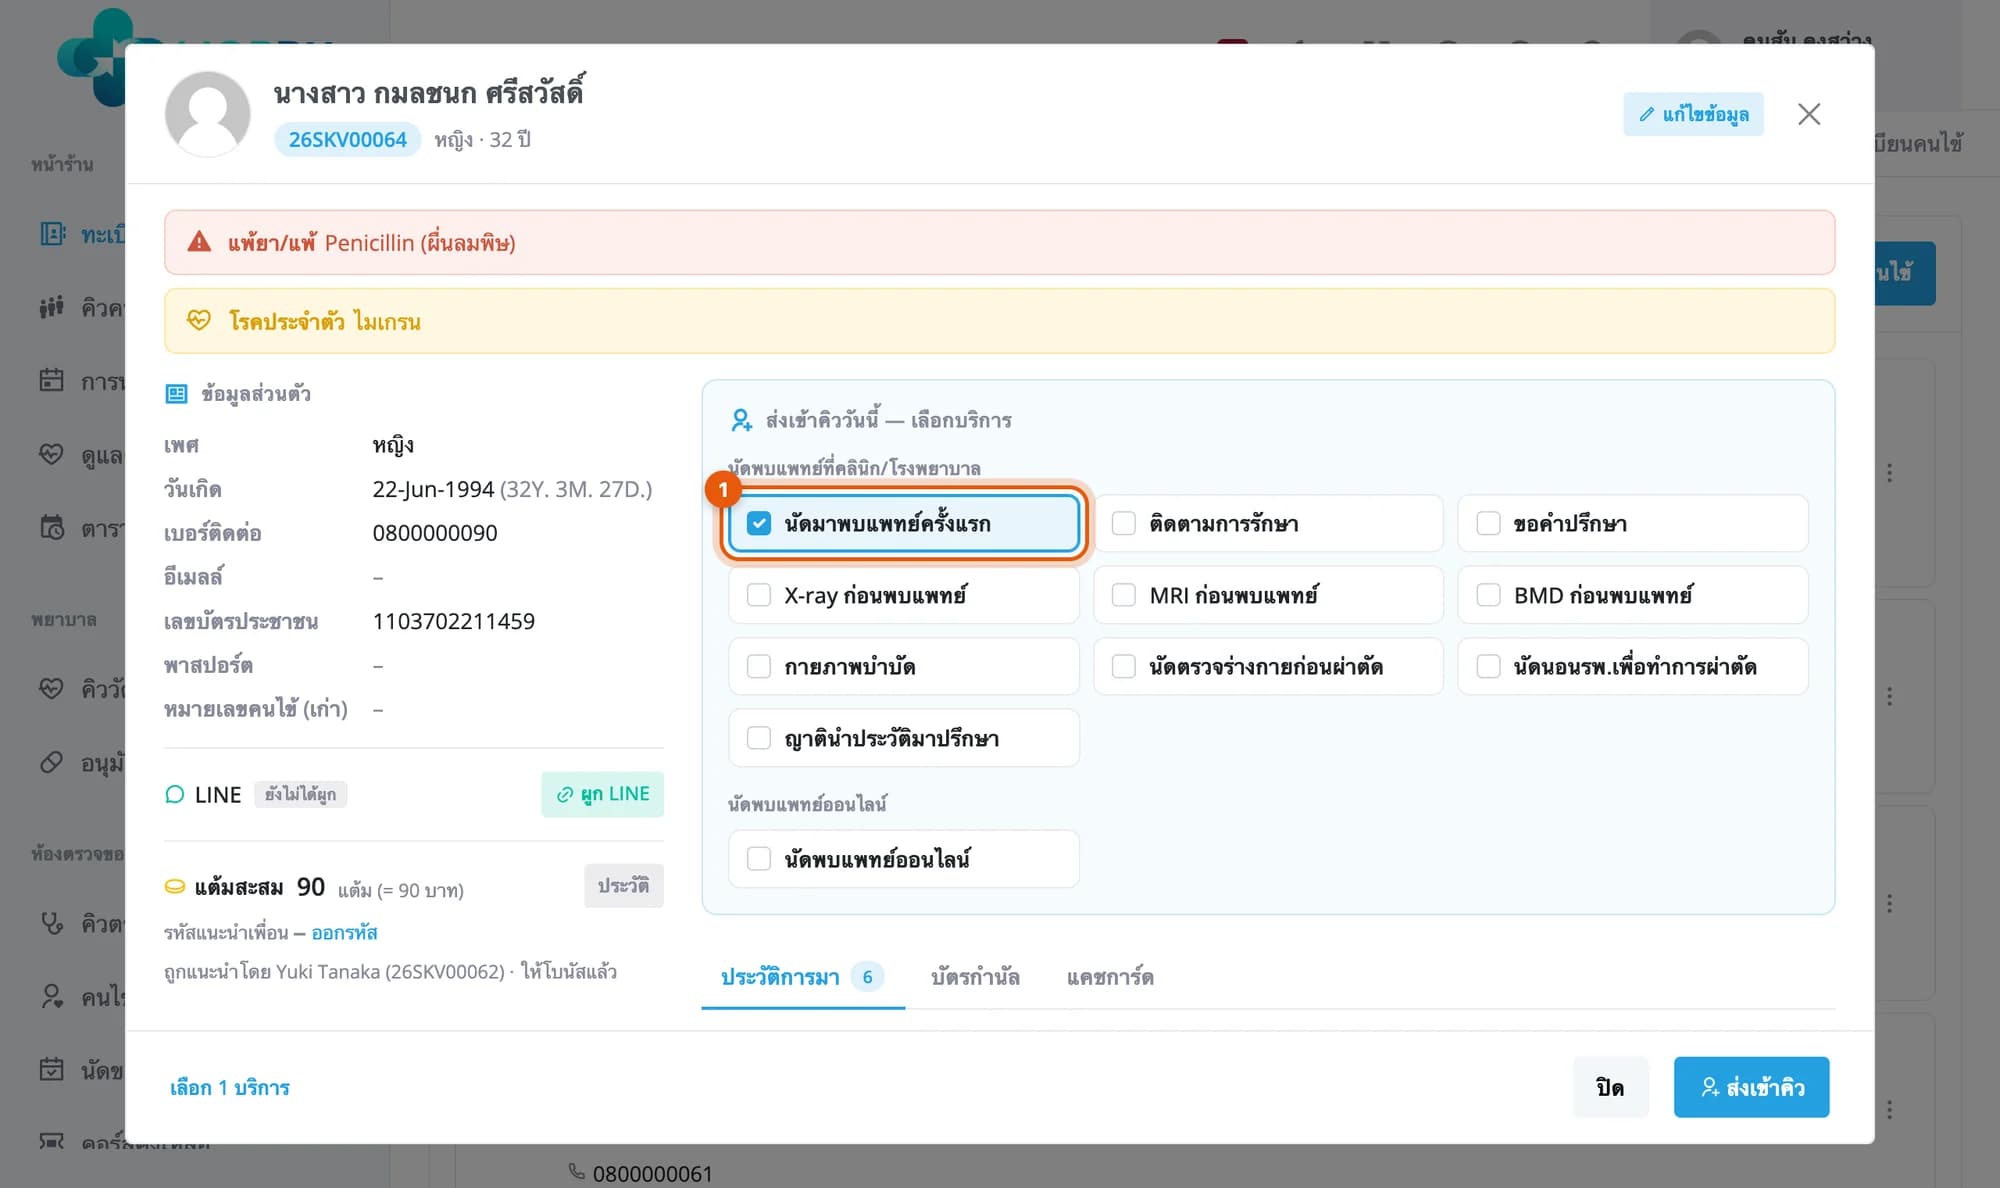Tick ญาตินำประวัติมาปรึกษา checkbox
The height and width of the screenshot is (1188, 2000).
pyautogui.click(x=759, y=738)
